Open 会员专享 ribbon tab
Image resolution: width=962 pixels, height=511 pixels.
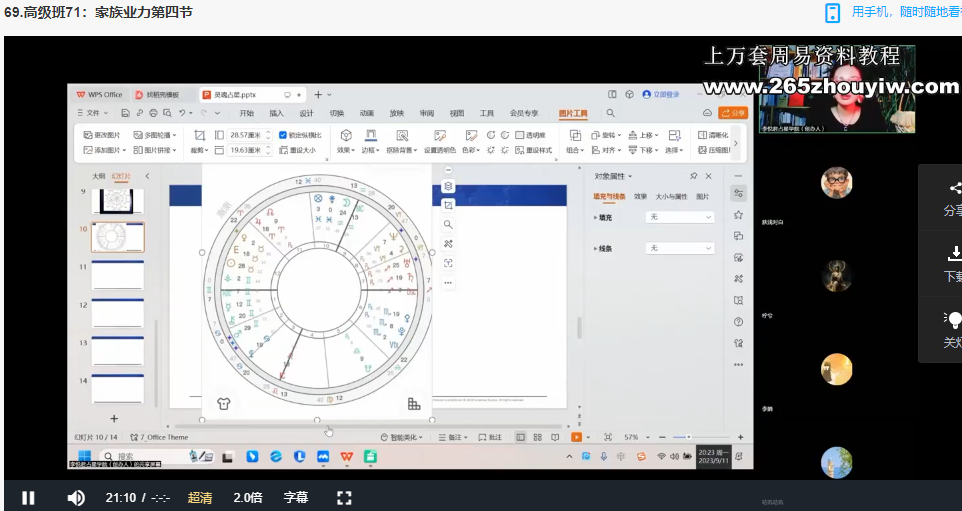pyautogui.click(x=524, y=113)
